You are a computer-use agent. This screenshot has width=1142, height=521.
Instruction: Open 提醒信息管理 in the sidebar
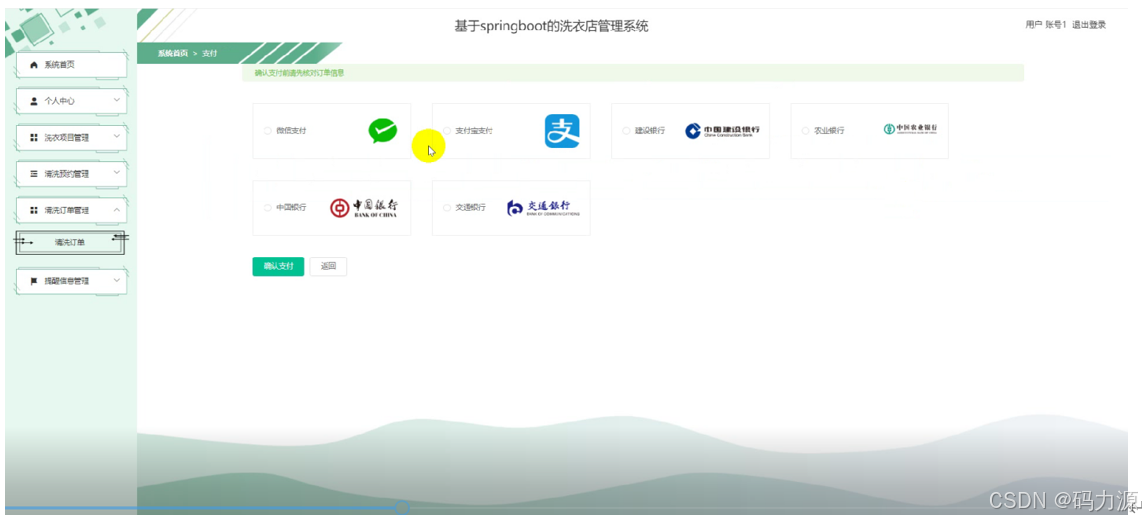pyautogui.click(x=71, y=281)
